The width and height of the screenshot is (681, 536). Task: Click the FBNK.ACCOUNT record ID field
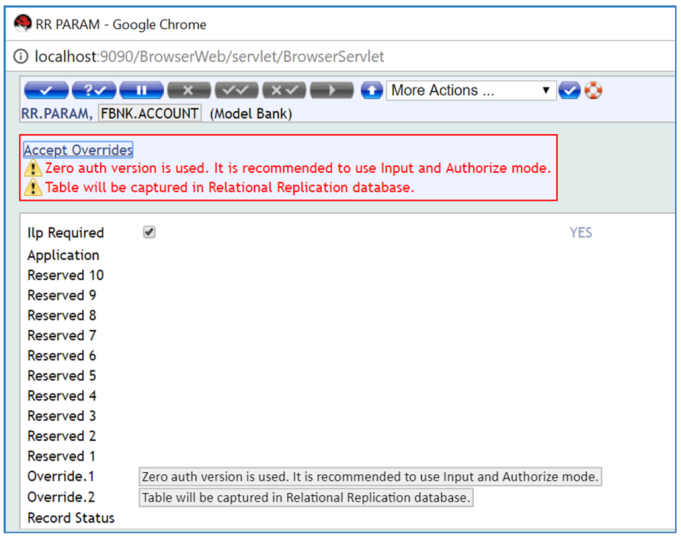click(149, 113)
